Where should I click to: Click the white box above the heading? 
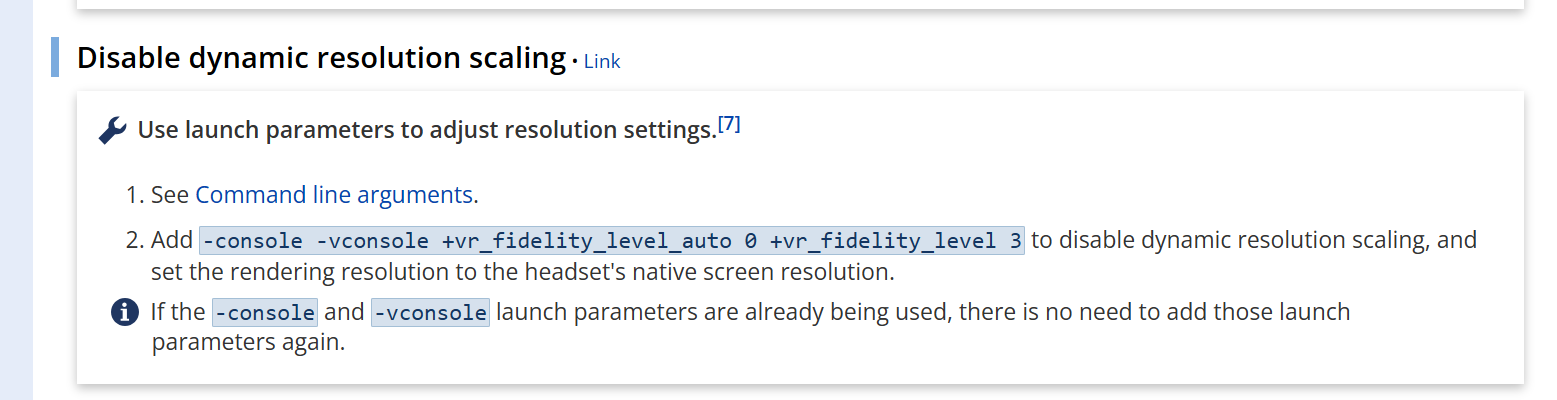point(800,4)
